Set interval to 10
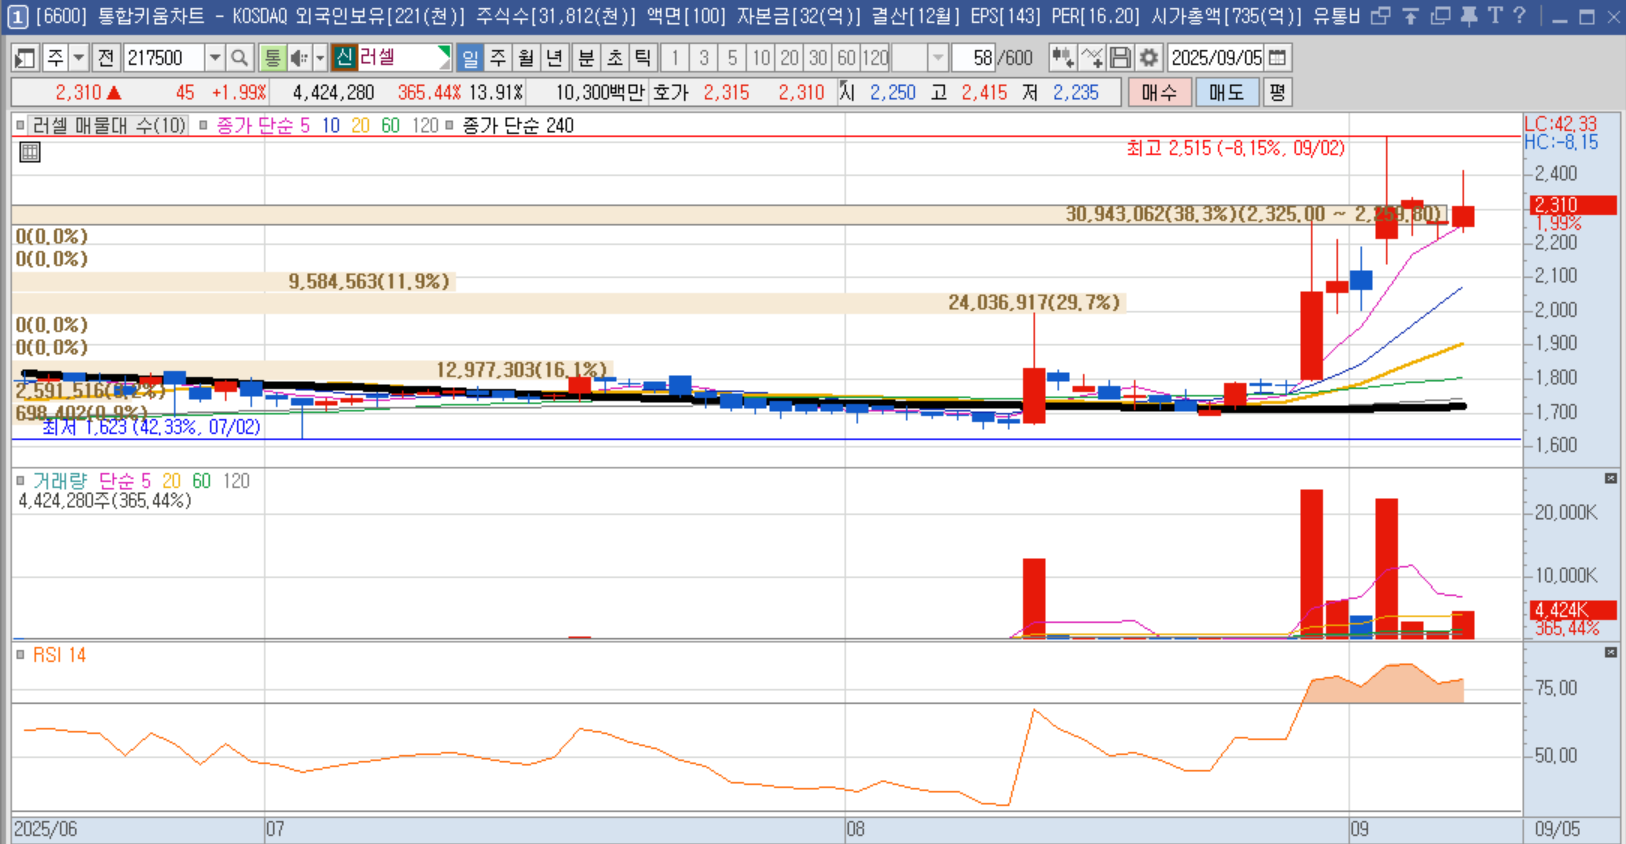Image resolution: width=1626 pixels, height=844 pixels. click(761, 58)
